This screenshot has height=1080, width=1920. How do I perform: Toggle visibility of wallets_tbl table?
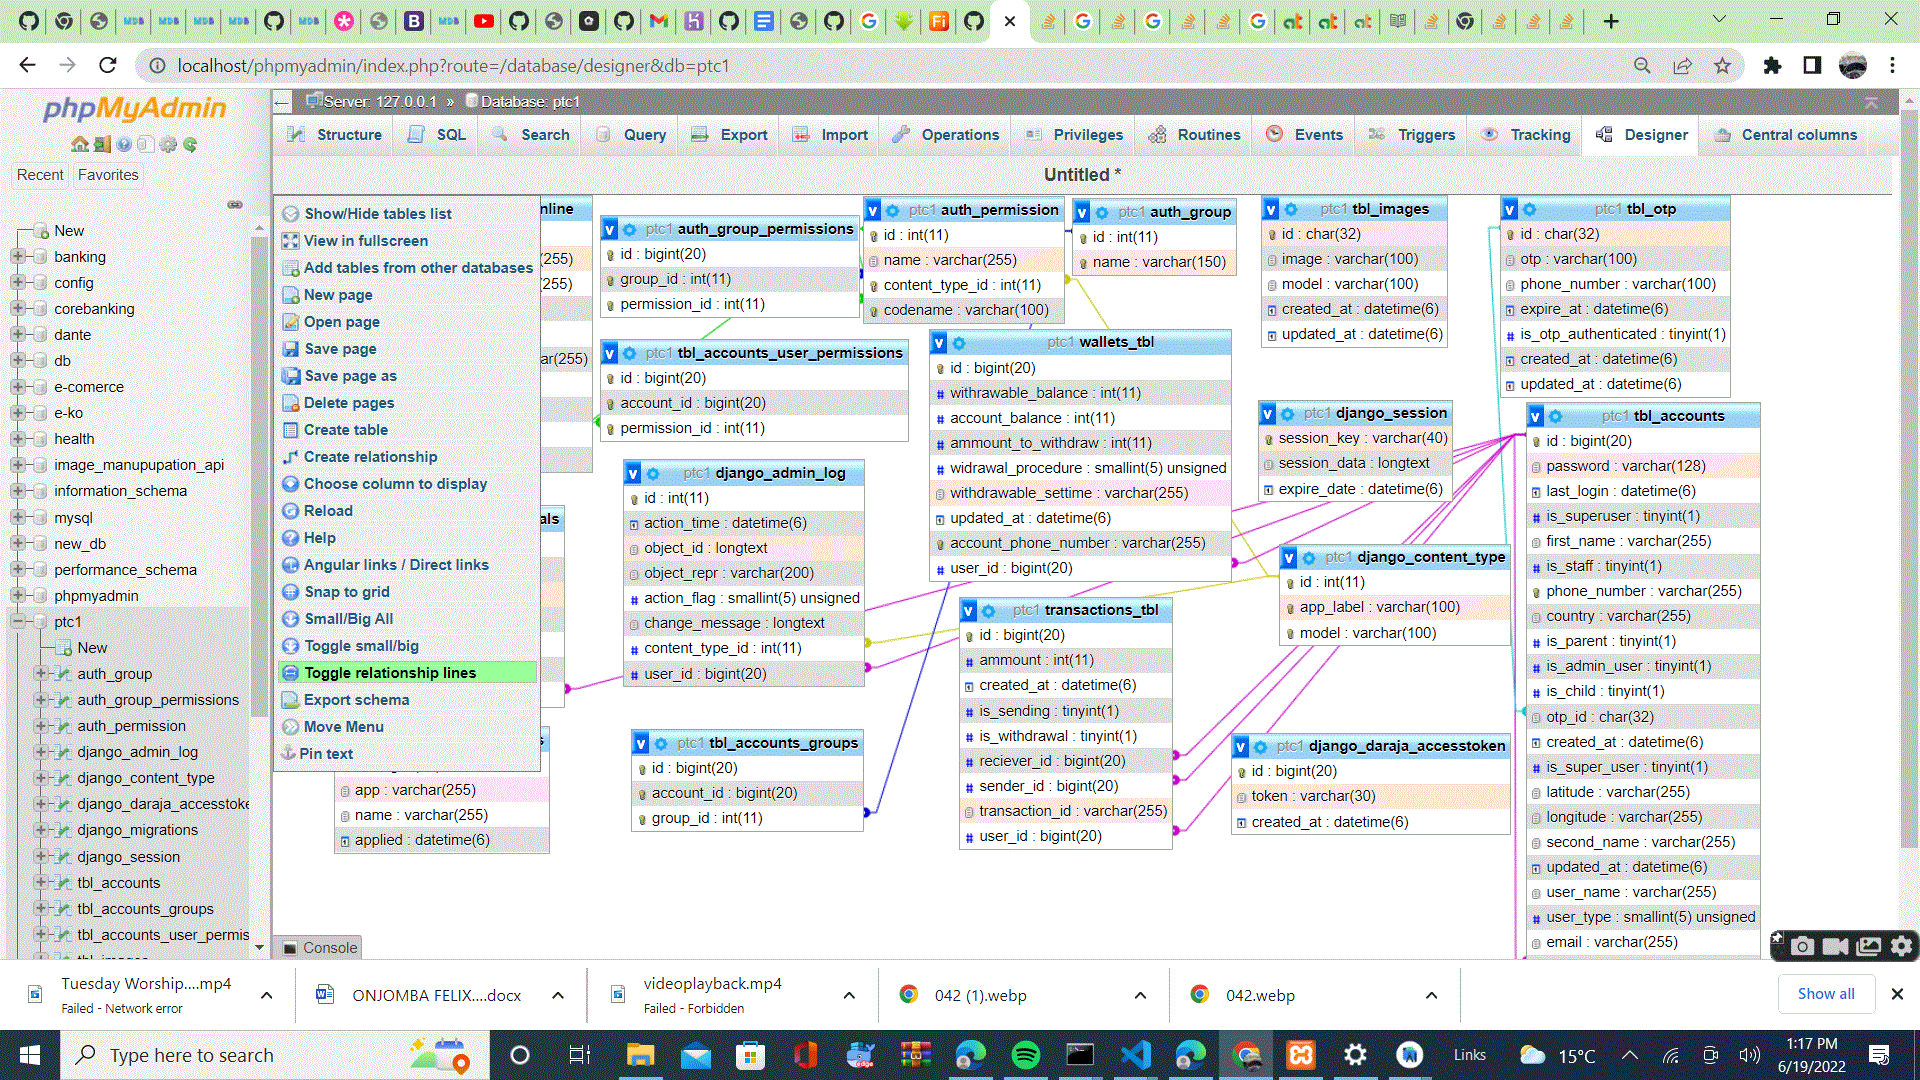click(x=939, y=343)
